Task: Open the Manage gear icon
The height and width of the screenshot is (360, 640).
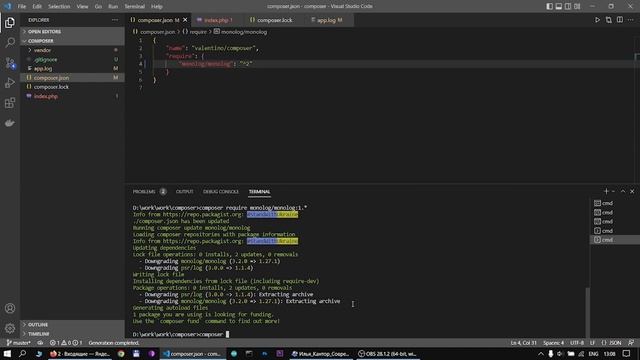Action: [10, 328]
